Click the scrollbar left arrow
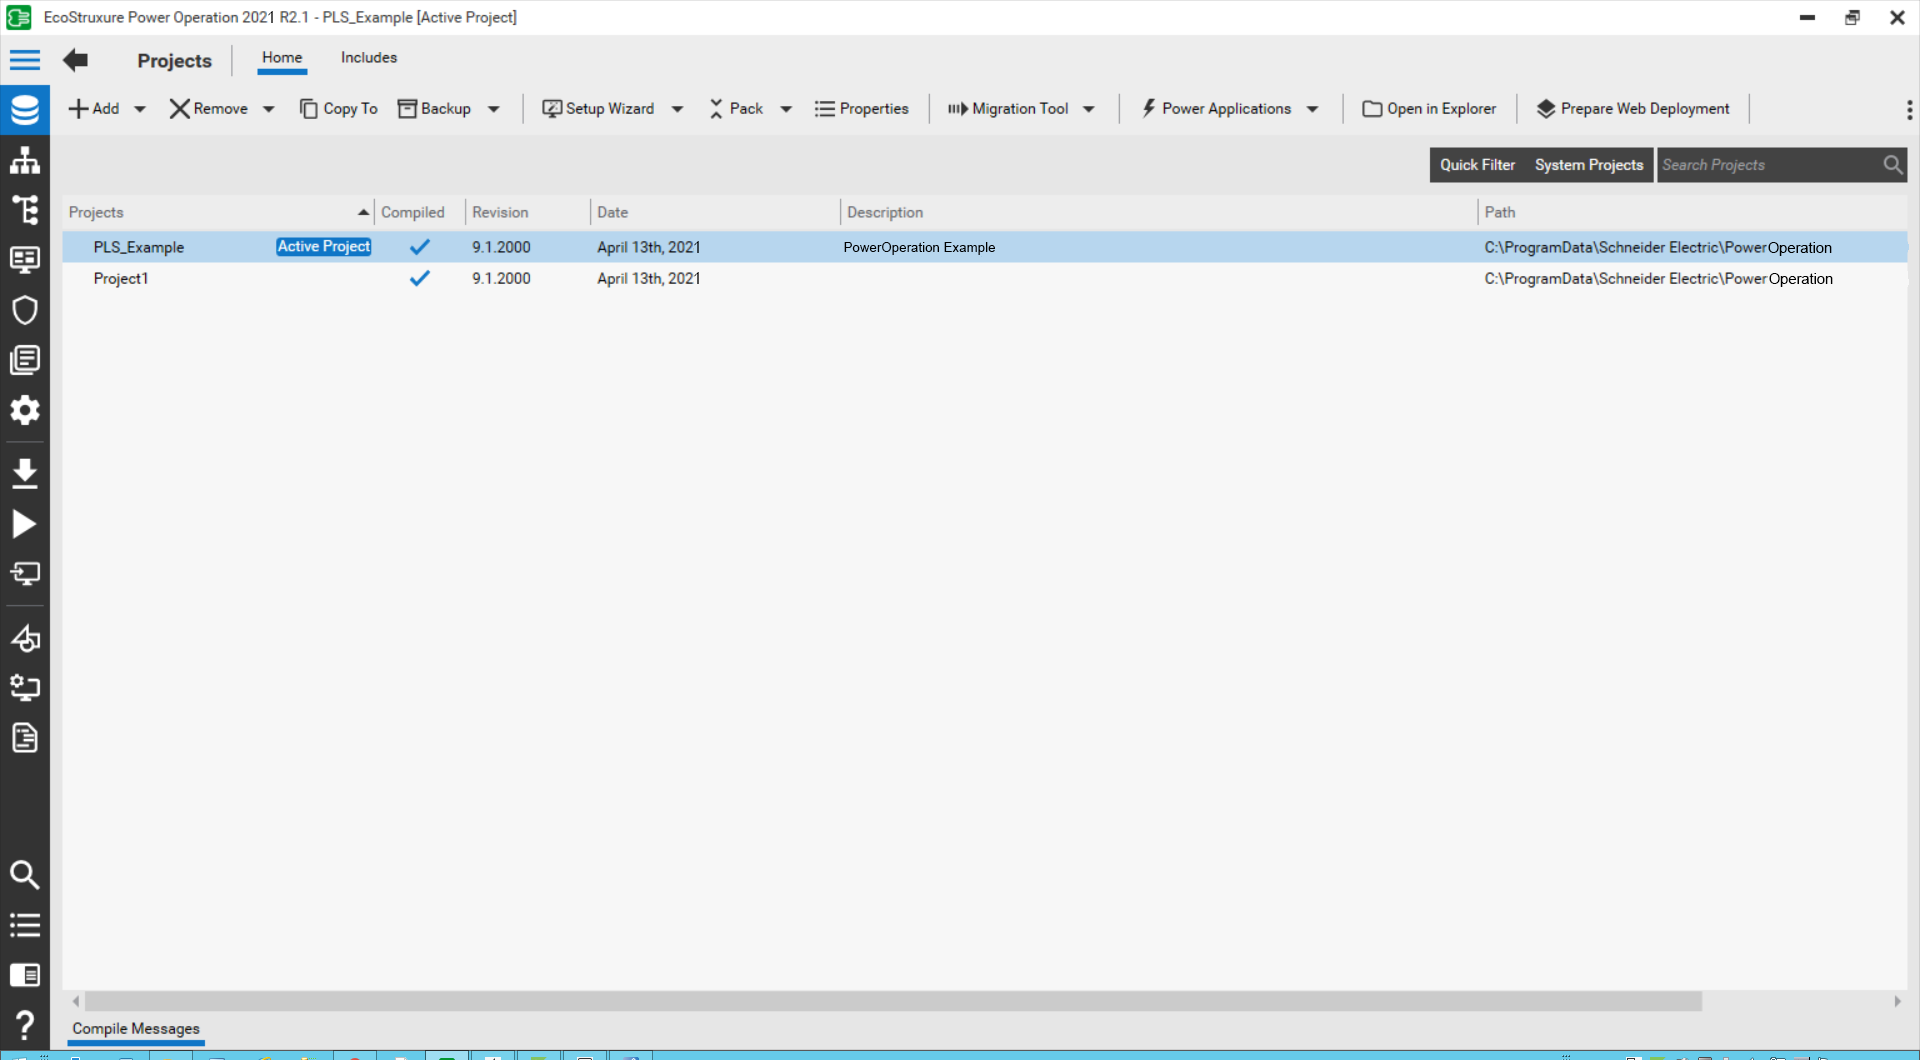The image size is (1920, 1060). (76, 1001)
